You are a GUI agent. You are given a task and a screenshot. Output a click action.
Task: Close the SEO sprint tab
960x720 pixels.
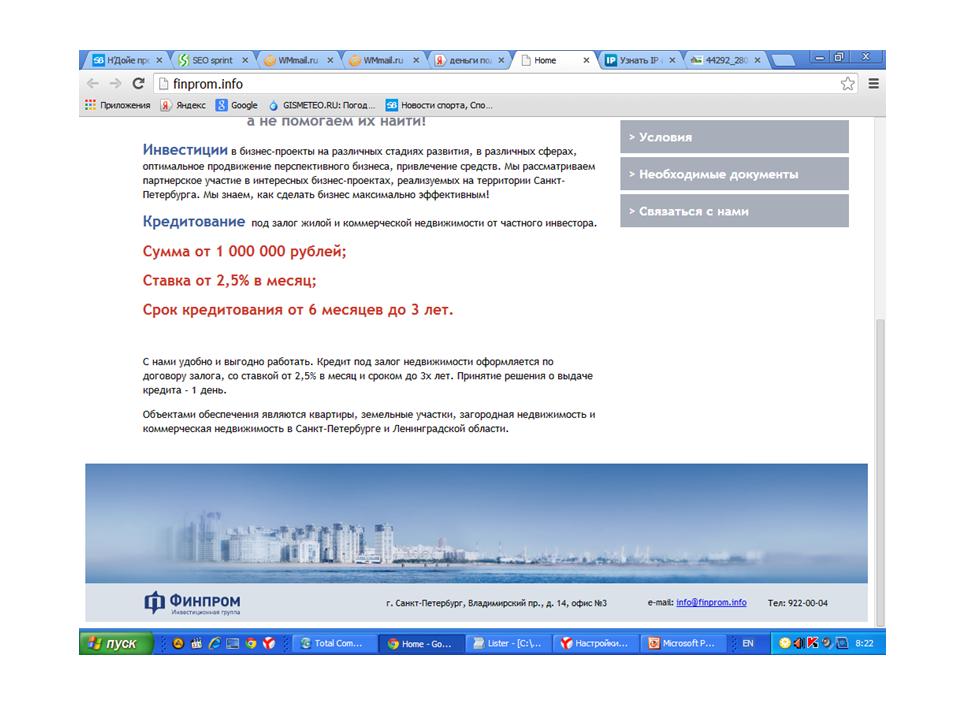pyautogui.click(x=245, y=60)
